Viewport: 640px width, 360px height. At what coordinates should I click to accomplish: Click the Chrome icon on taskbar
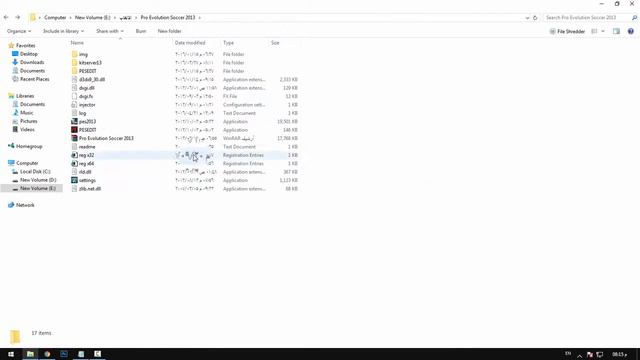pos(47,354)
